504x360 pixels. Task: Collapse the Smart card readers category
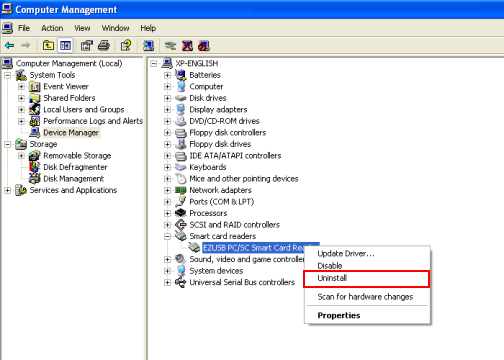point(168,236)
